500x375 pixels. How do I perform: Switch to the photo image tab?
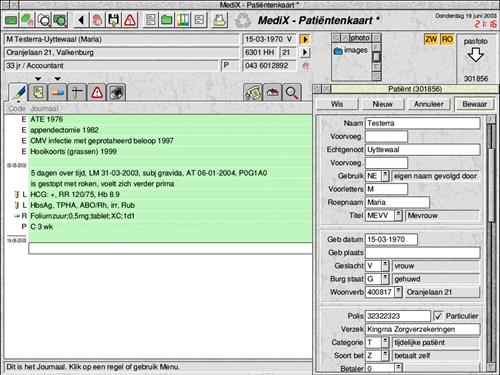point(116,92)
